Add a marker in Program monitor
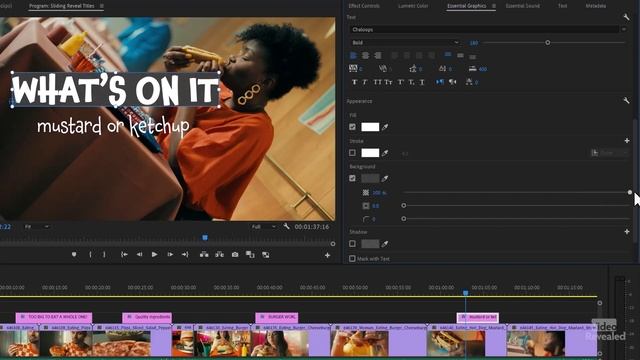Image resolution: width=640 pixels, height=360 pixels. click(74, 254)
